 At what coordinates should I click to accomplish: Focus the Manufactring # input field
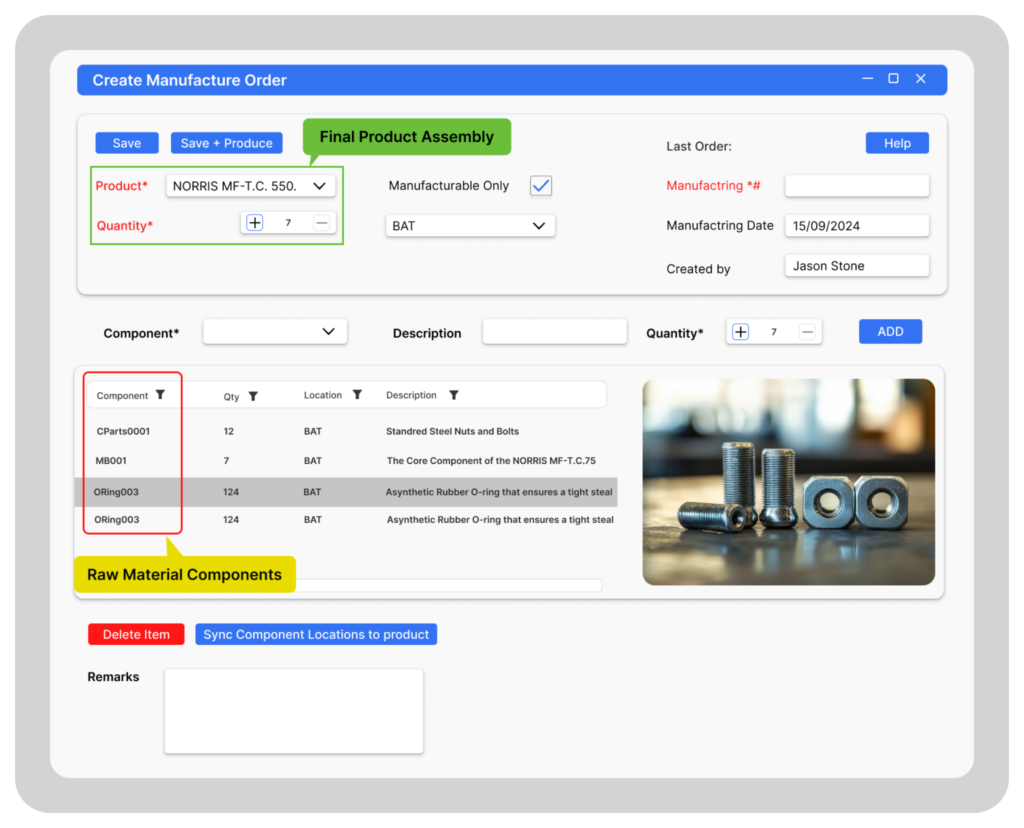[x=857, y=185]
